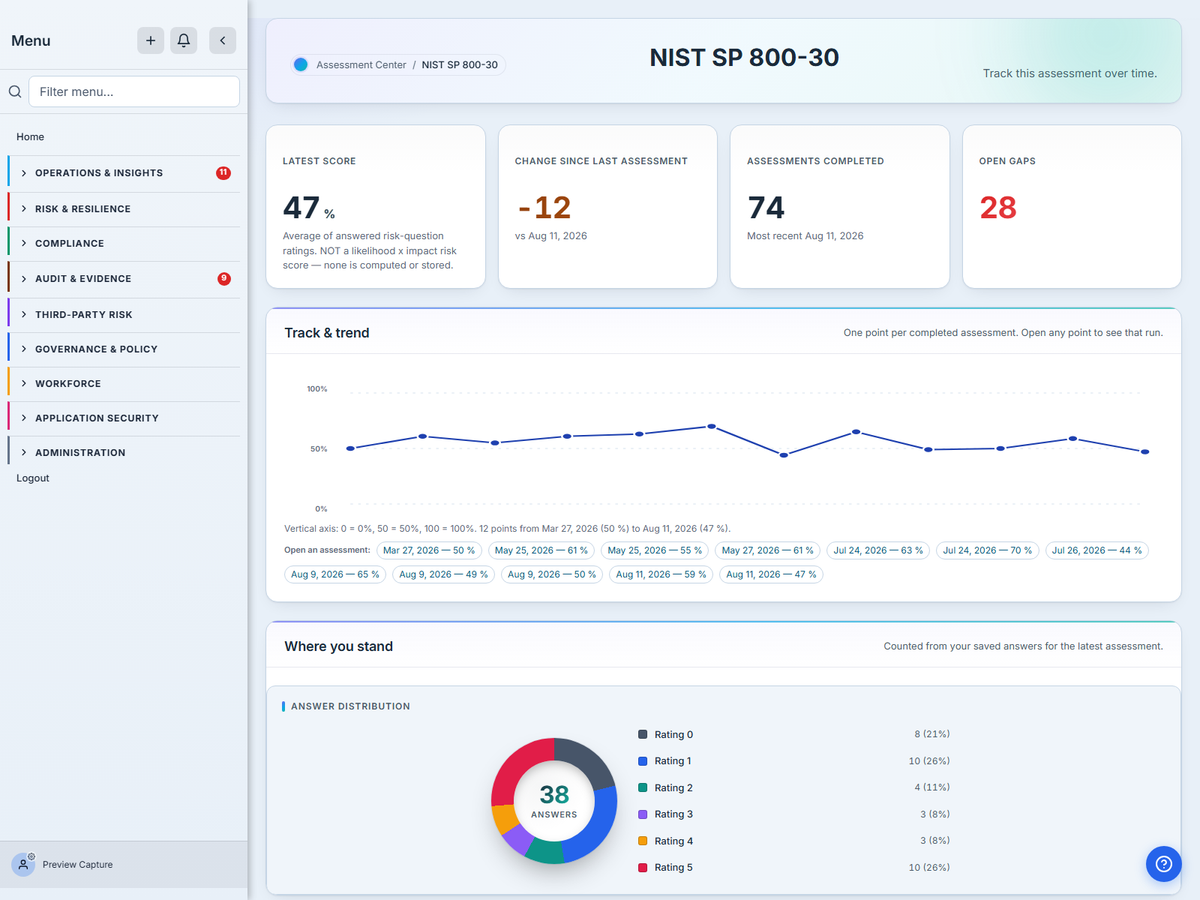Click the Latest Score 47 value

(301, 207)
